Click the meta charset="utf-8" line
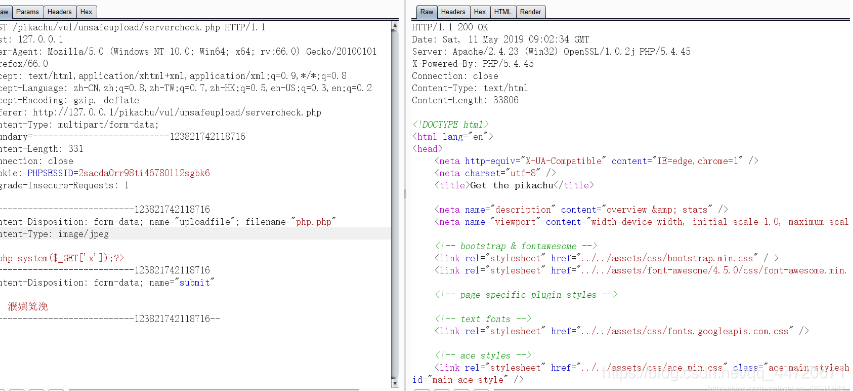853x391 pixels. (495, 173)
